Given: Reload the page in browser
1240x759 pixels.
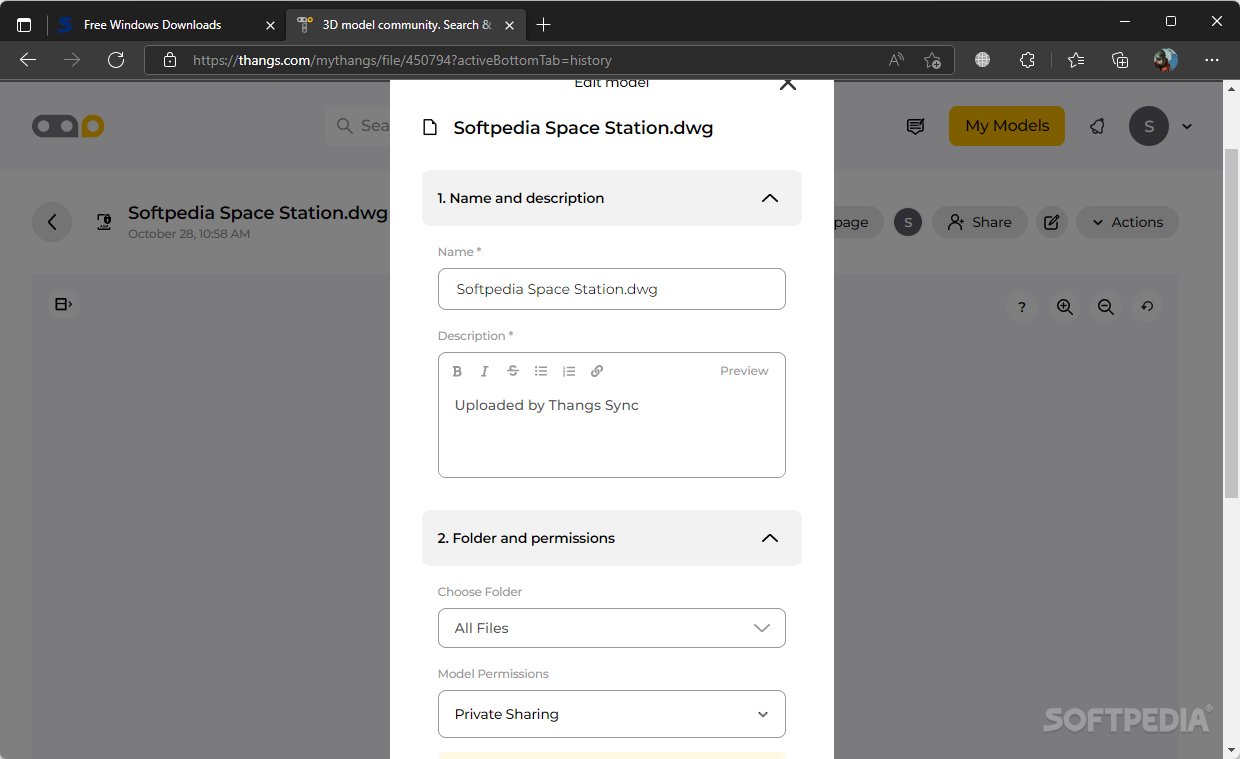Looking at the screenshot, I should pos(116,60).
